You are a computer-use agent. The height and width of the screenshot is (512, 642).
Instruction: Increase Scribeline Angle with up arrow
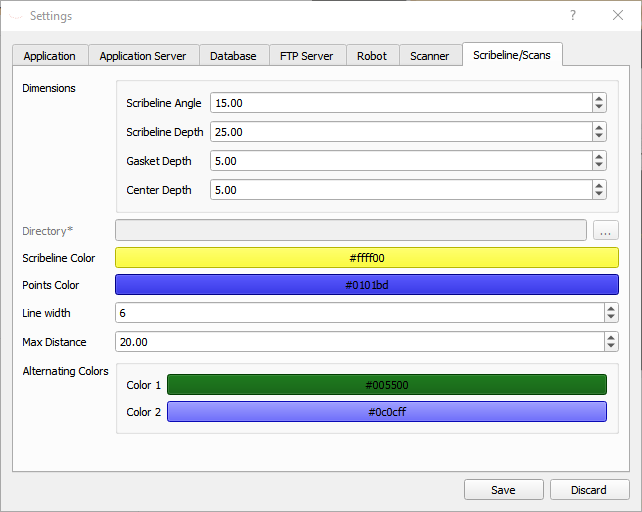pos(599,98)
